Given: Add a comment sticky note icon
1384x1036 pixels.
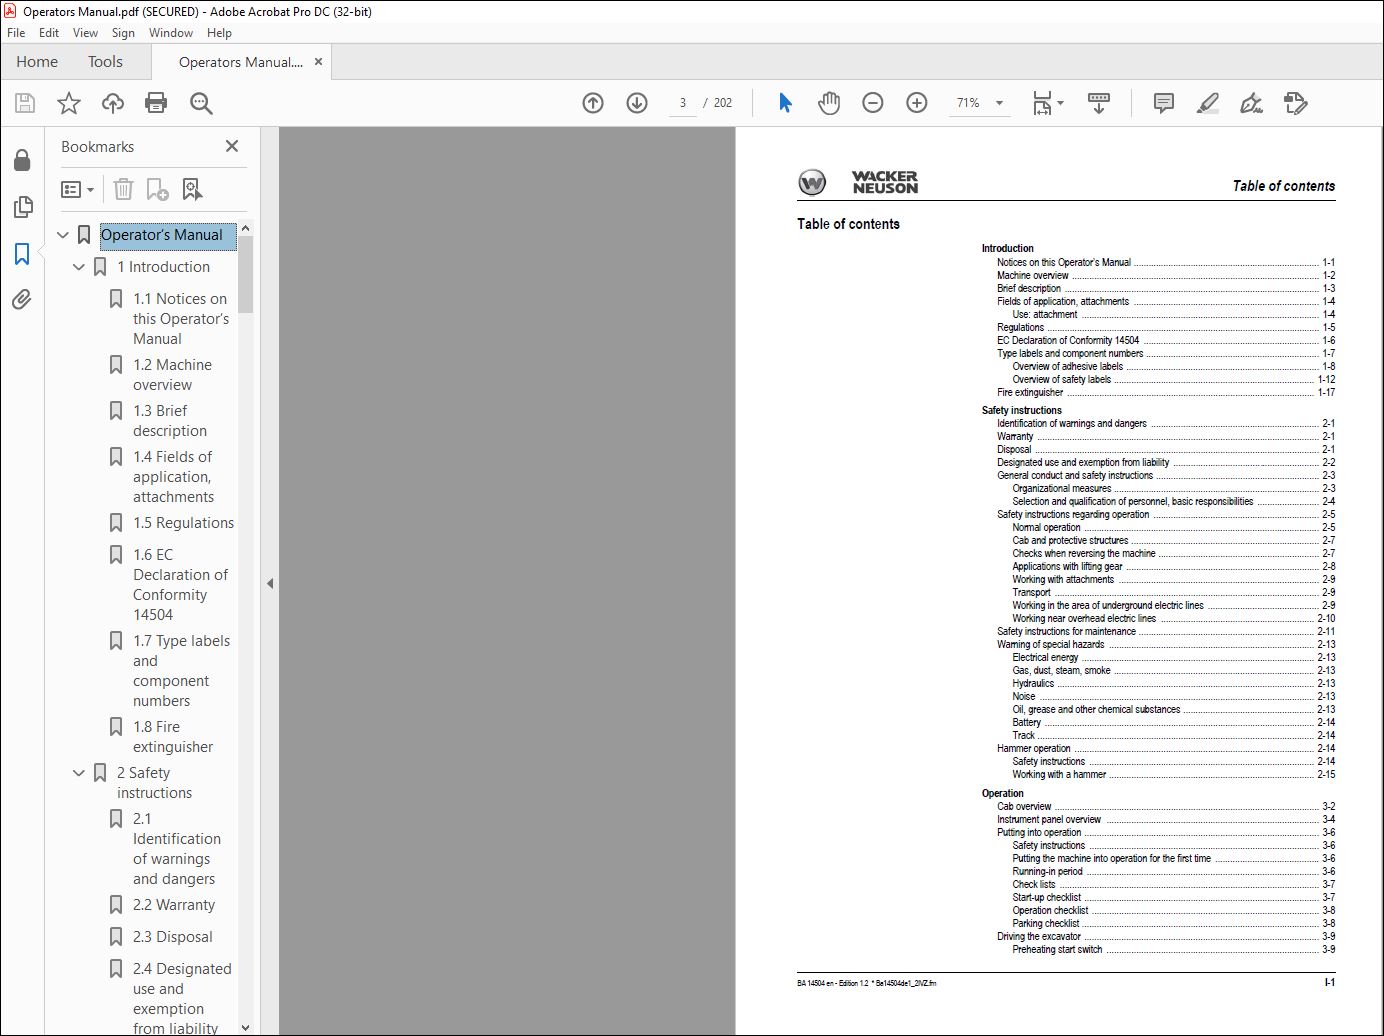Looking at the screenshot, I should click(1164, 103).
